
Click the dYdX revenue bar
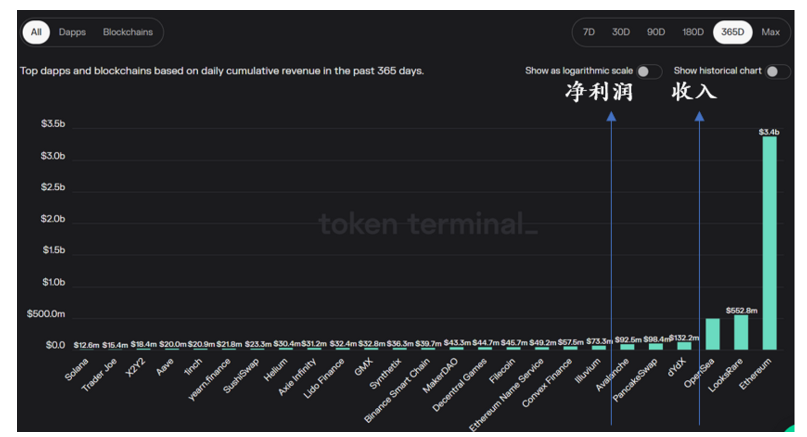[684, 346]
